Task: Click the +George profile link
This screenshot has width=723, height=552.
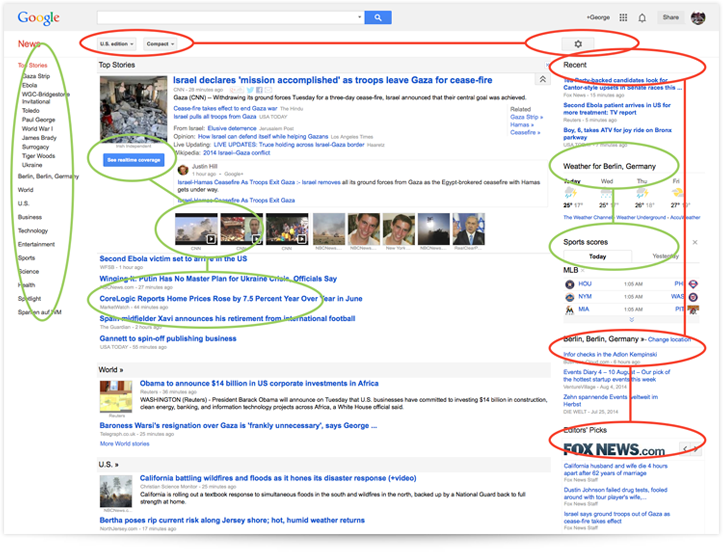Action: click(x=598, y=18)
